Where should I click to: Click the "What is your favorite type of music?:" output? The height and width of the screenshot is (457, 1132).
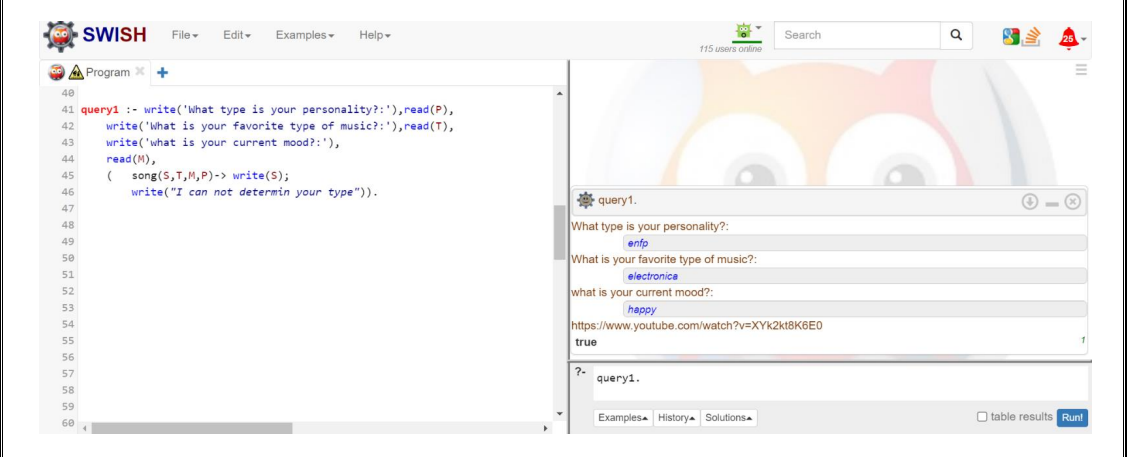(x=663, y=260)
